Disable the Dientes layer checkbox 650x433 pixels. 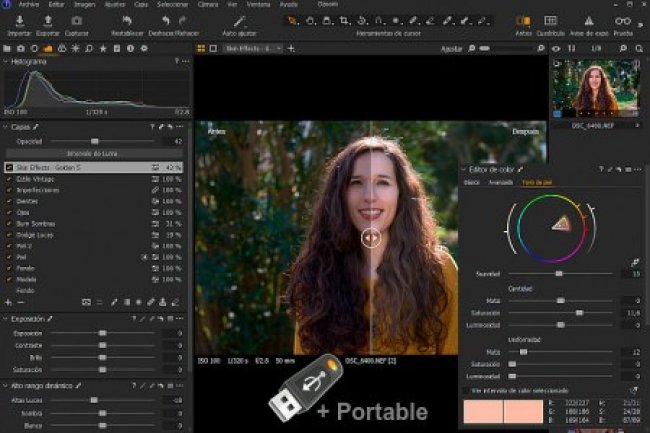(x=9, y=199)
